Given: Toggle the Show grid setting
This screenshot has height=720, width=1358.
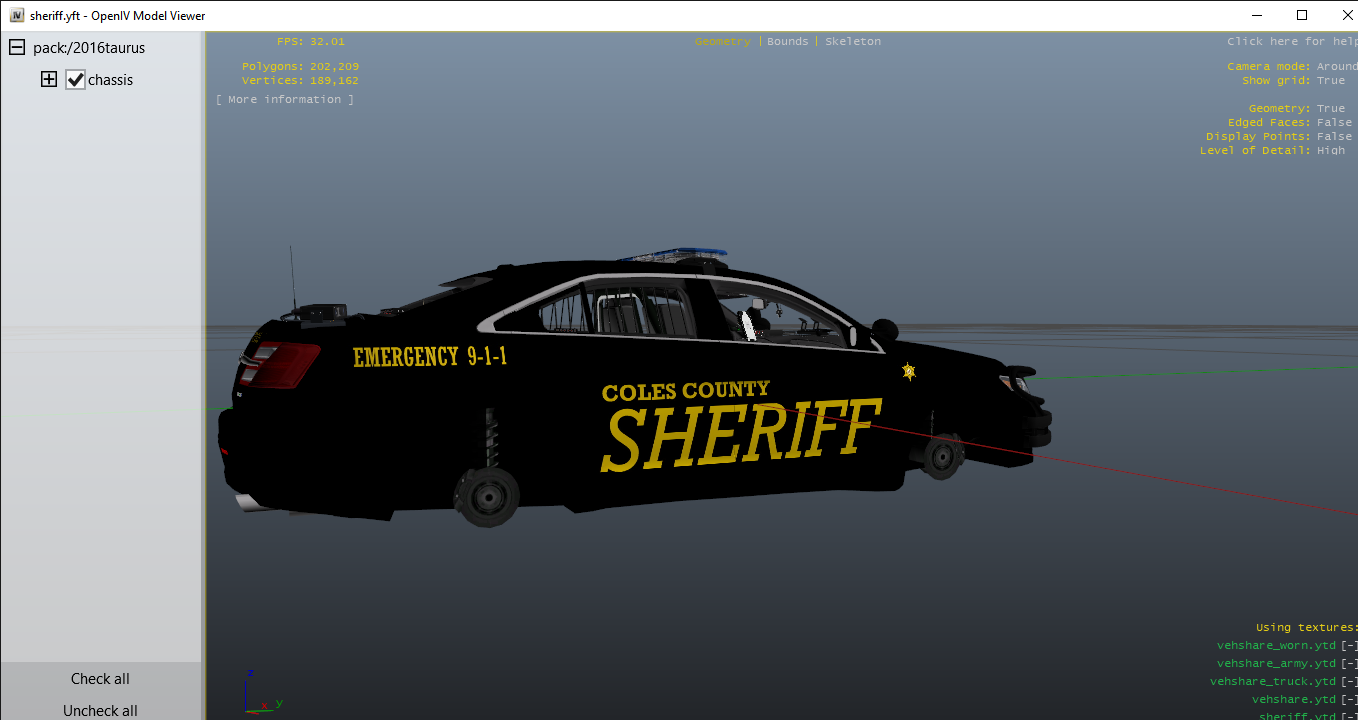Looking at the screenshot, I should click(1331, 81).
